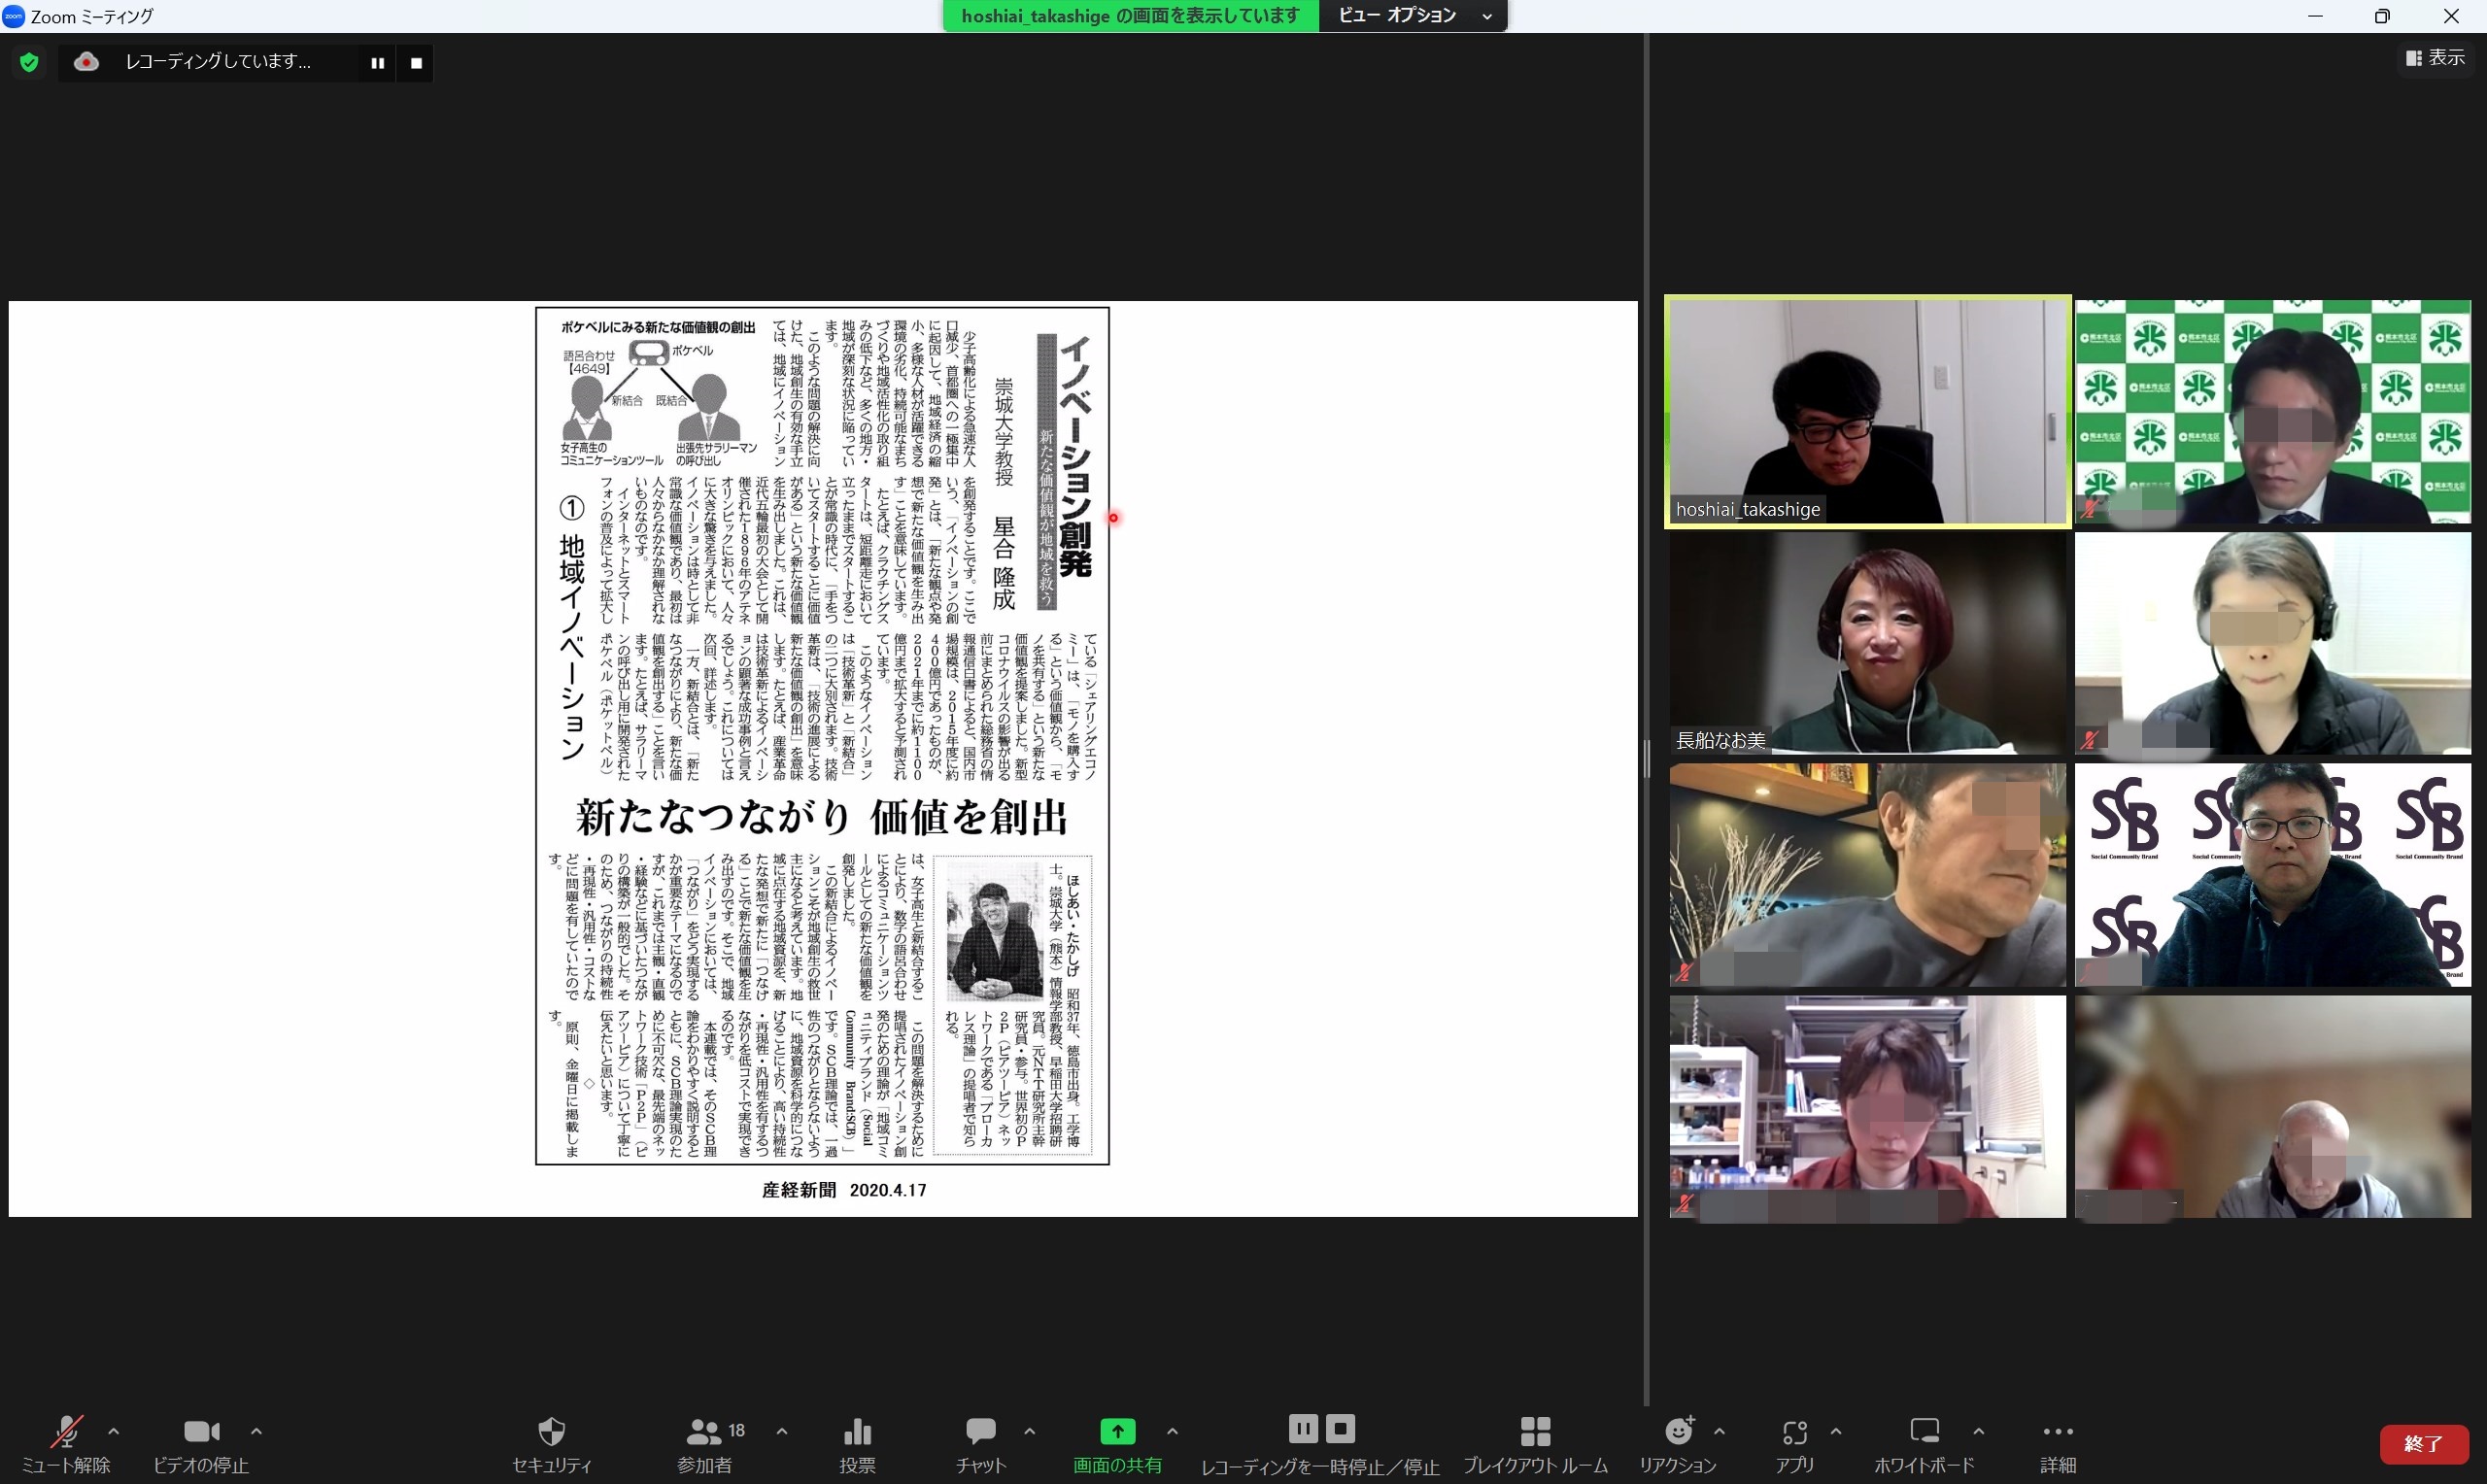Expand whiteboard options arrow
2487x1484 pixels.
(1979, 1431)
